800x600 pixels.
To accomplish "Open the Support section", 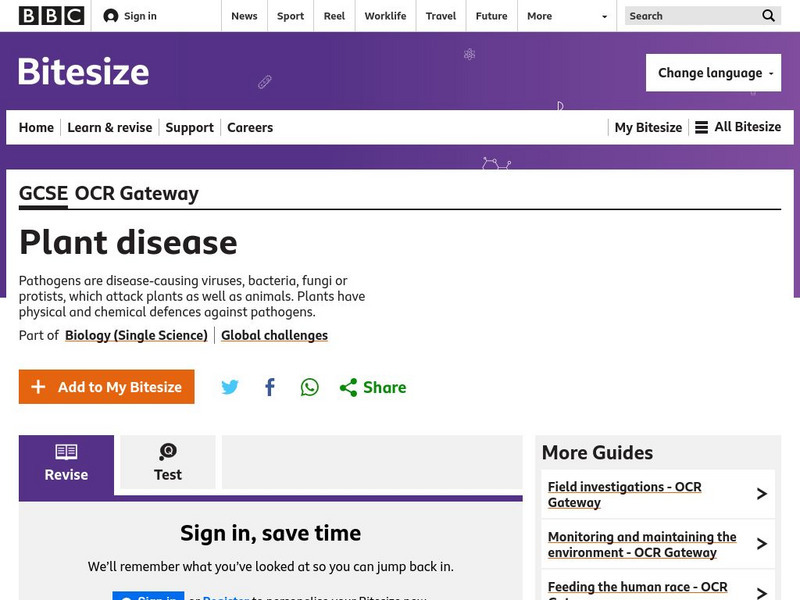I will coord(189,128).
